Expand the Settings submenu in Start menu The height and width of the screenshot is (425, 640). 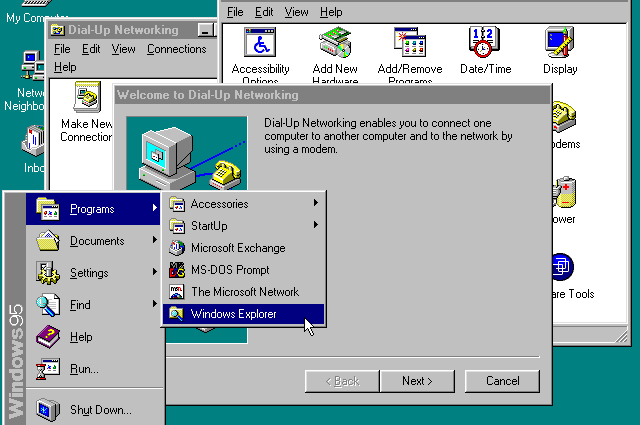[x=89, y=273]
